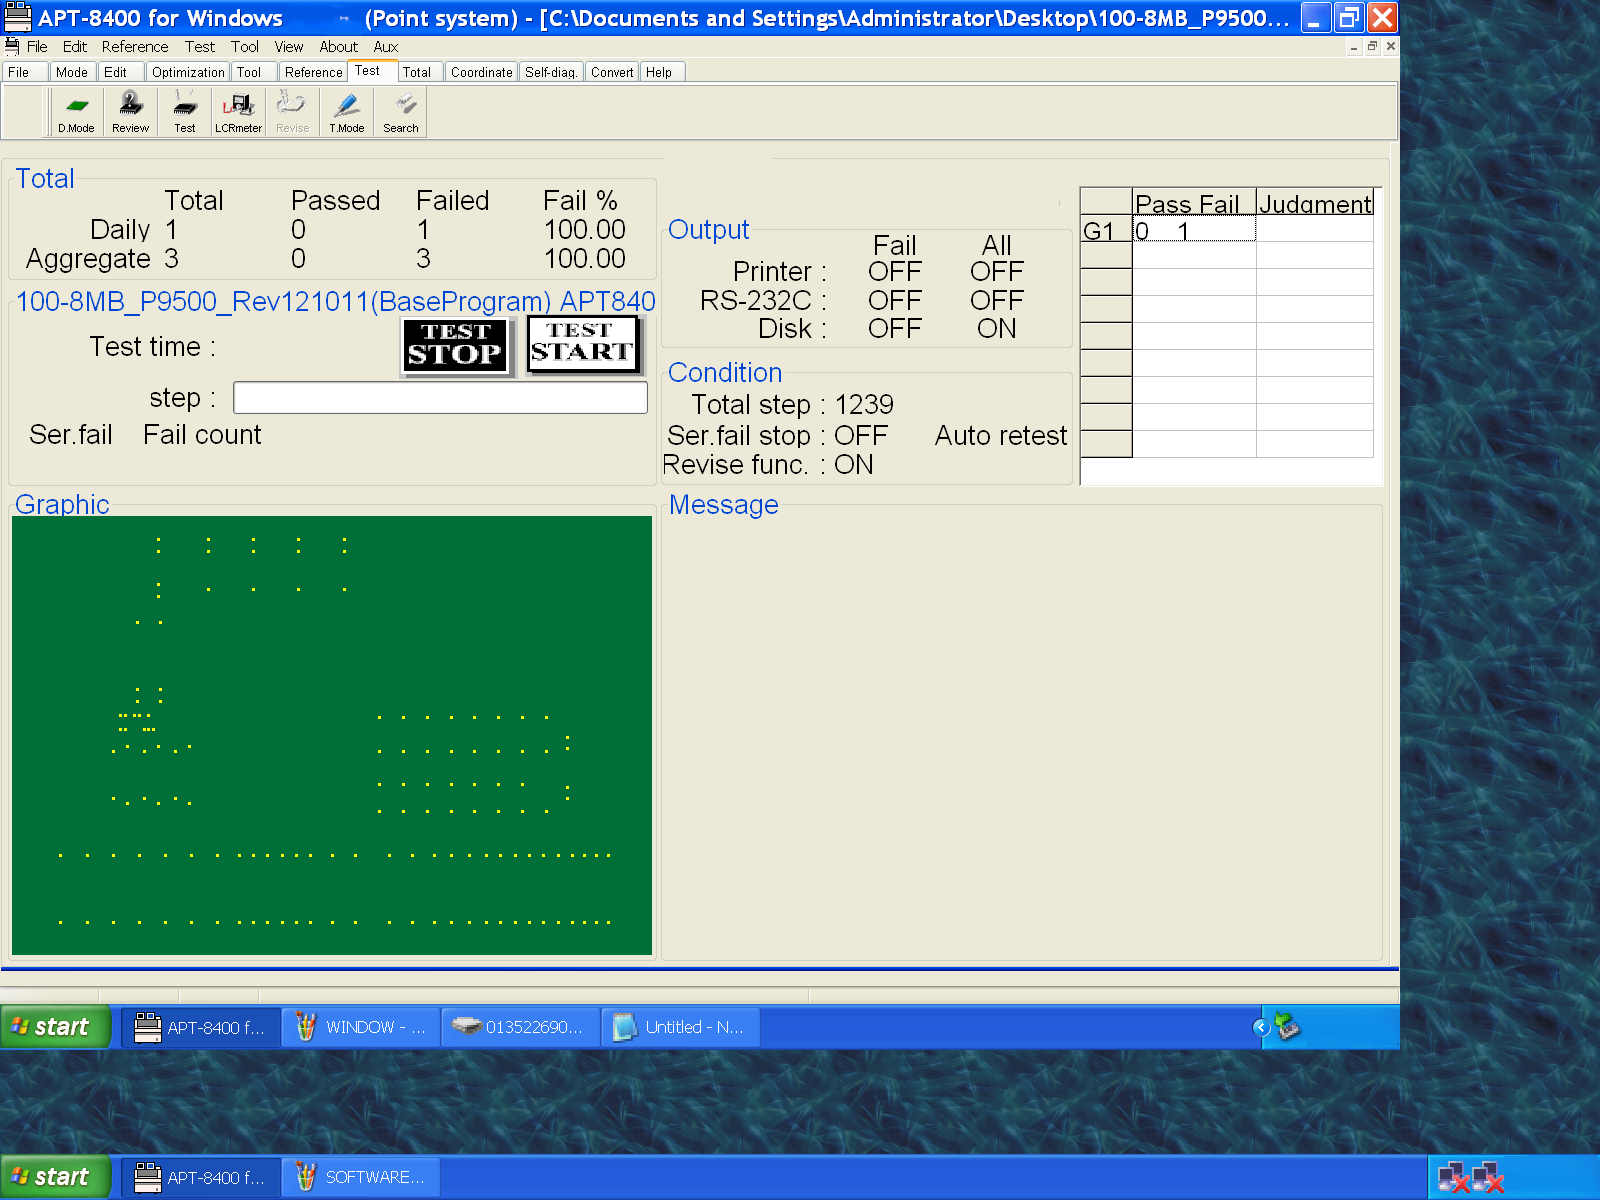1600x1200 pixels.
Task: Switch to T.Mode using the pen icon
Action: [346, 112]
